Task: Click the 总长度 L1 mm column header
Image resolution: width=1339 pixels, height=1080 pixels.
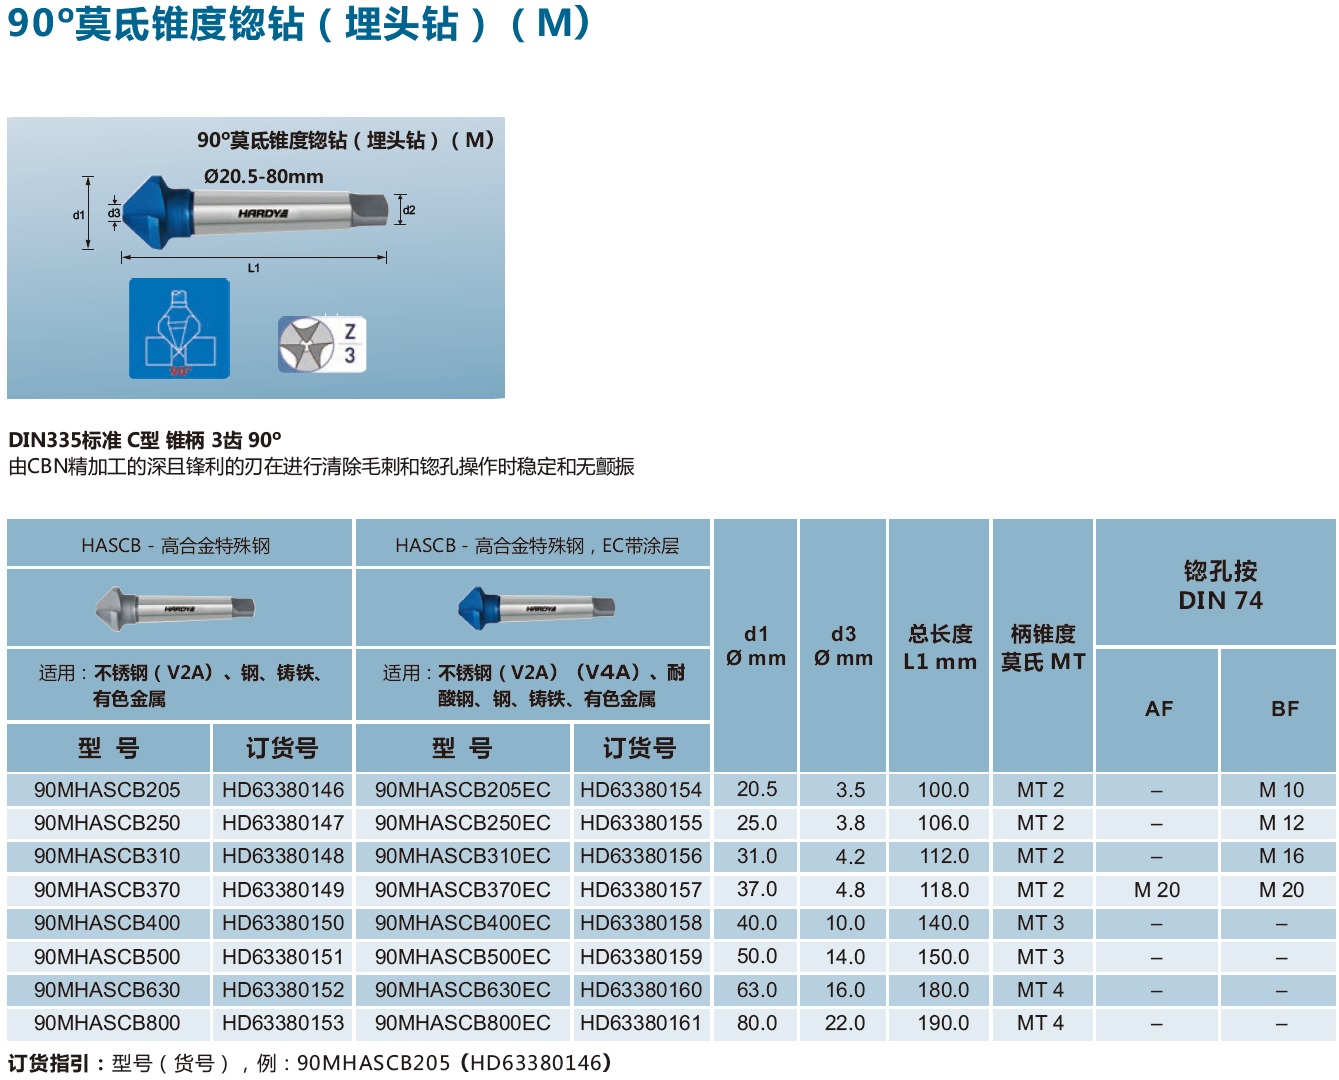Action: tap(940, 647)
